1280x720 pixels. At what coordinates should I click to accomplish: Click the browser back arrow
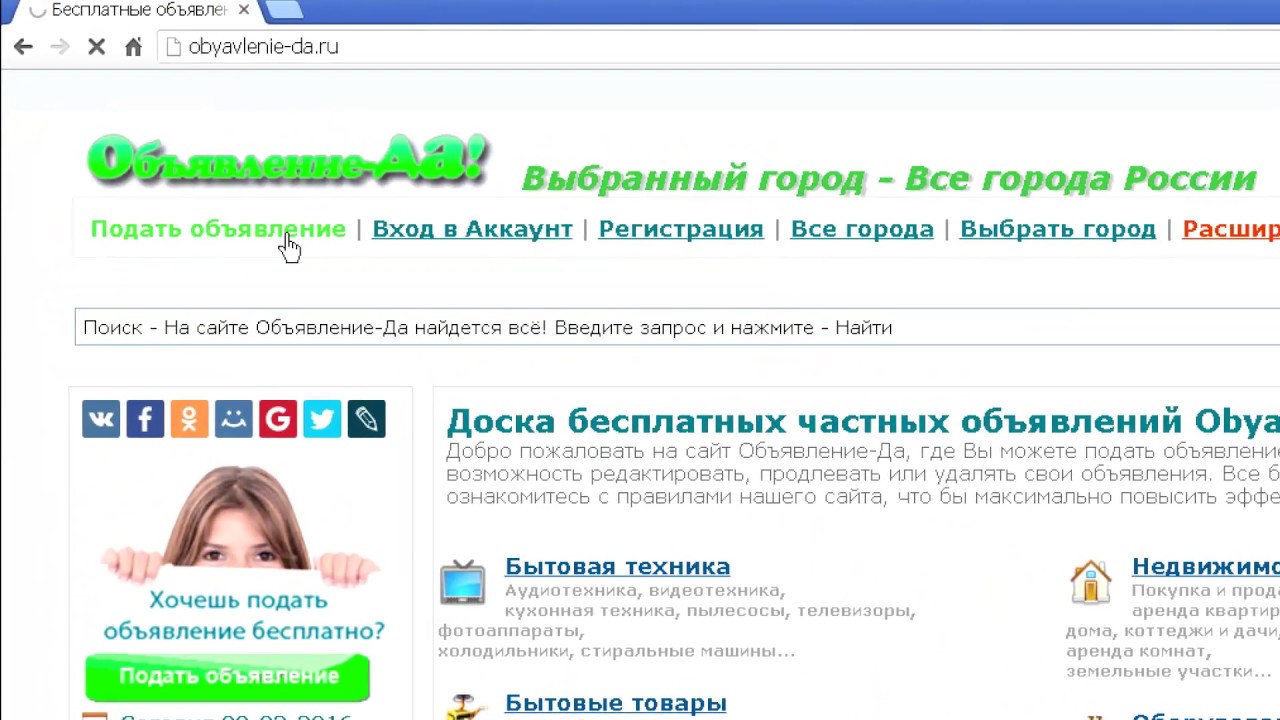point(23,47)
